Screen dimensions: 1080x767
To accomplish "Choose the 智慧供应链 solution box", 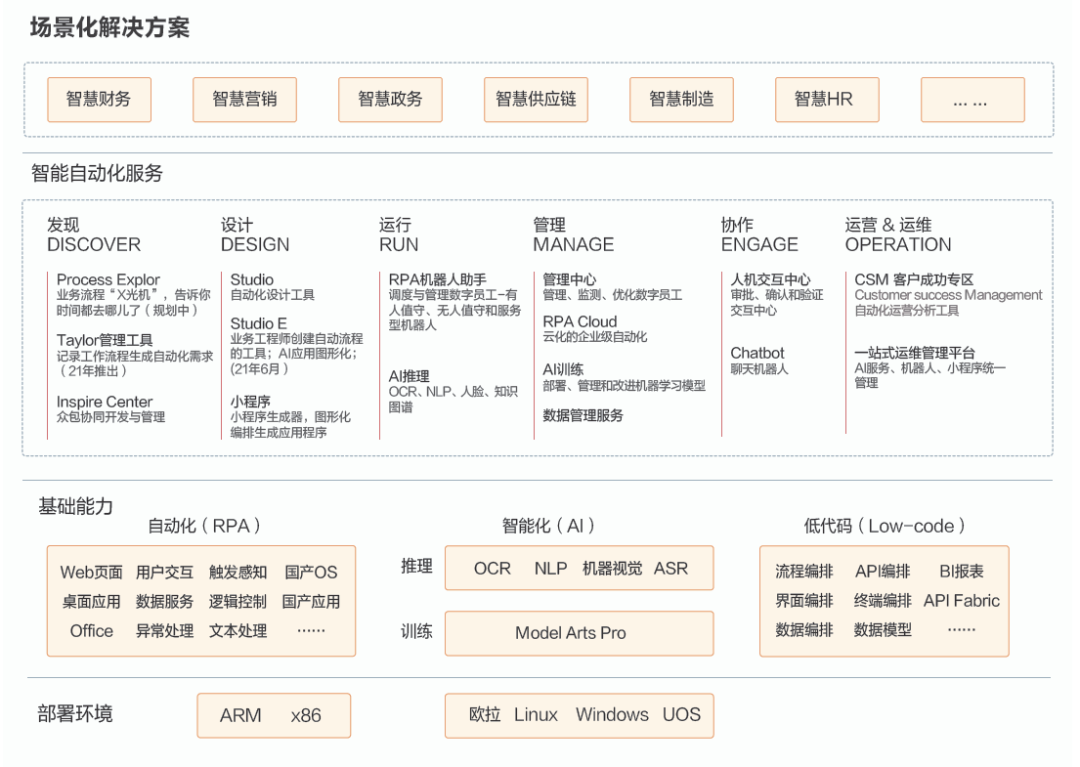I will pyautogui.click(x=536, y=100).
